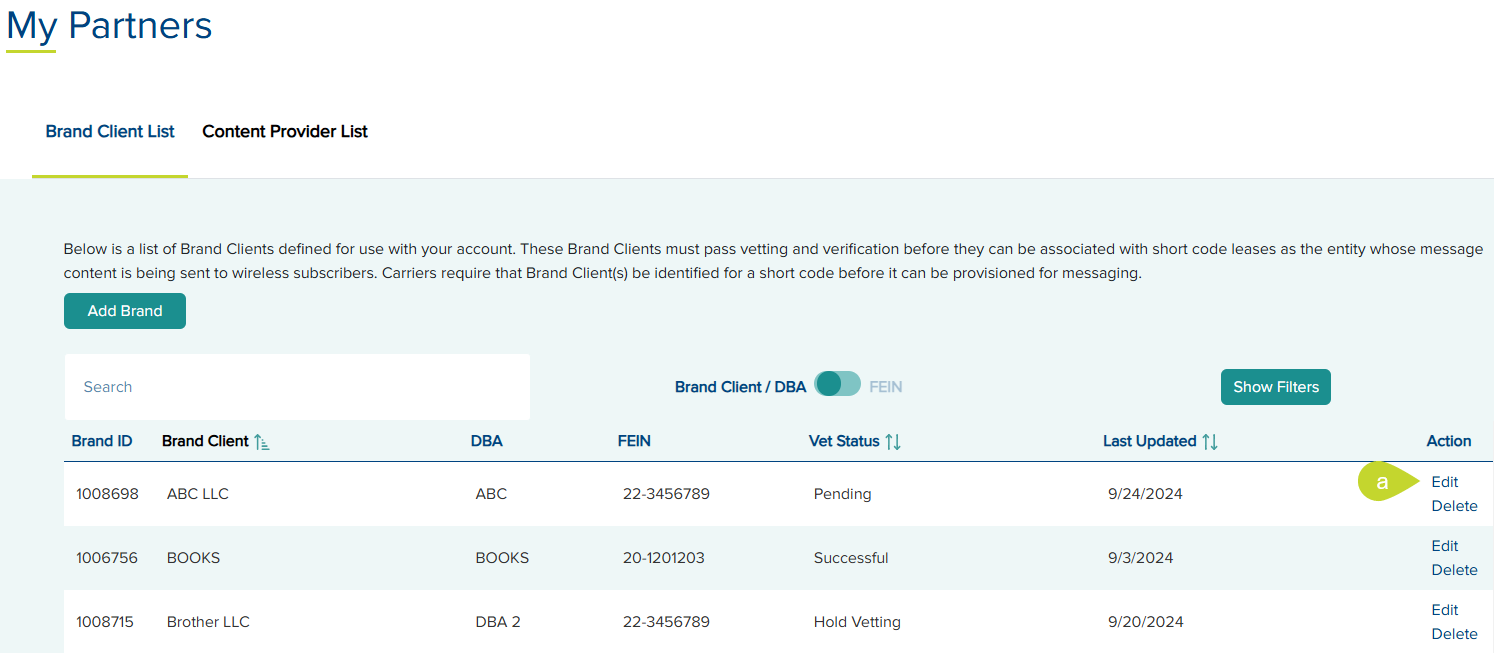Delete the Brother LLC brand

click(1454, 634)
